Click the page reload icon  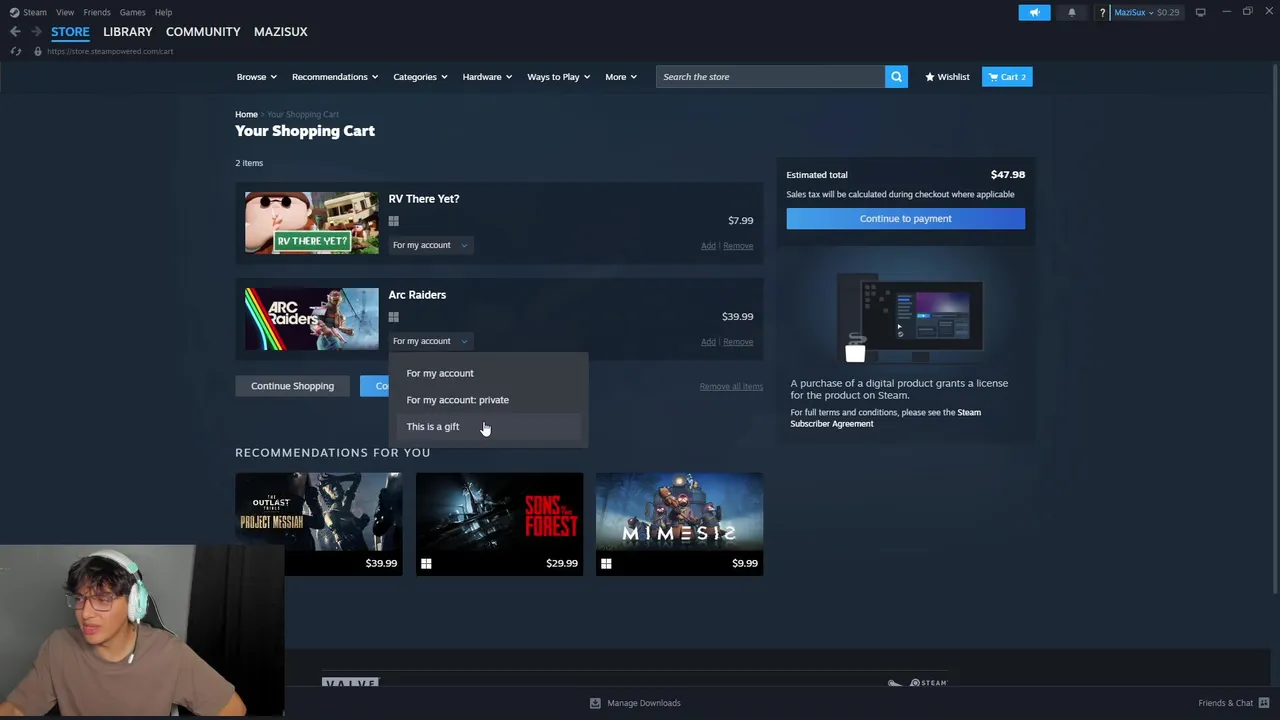(x=16, y=51)
